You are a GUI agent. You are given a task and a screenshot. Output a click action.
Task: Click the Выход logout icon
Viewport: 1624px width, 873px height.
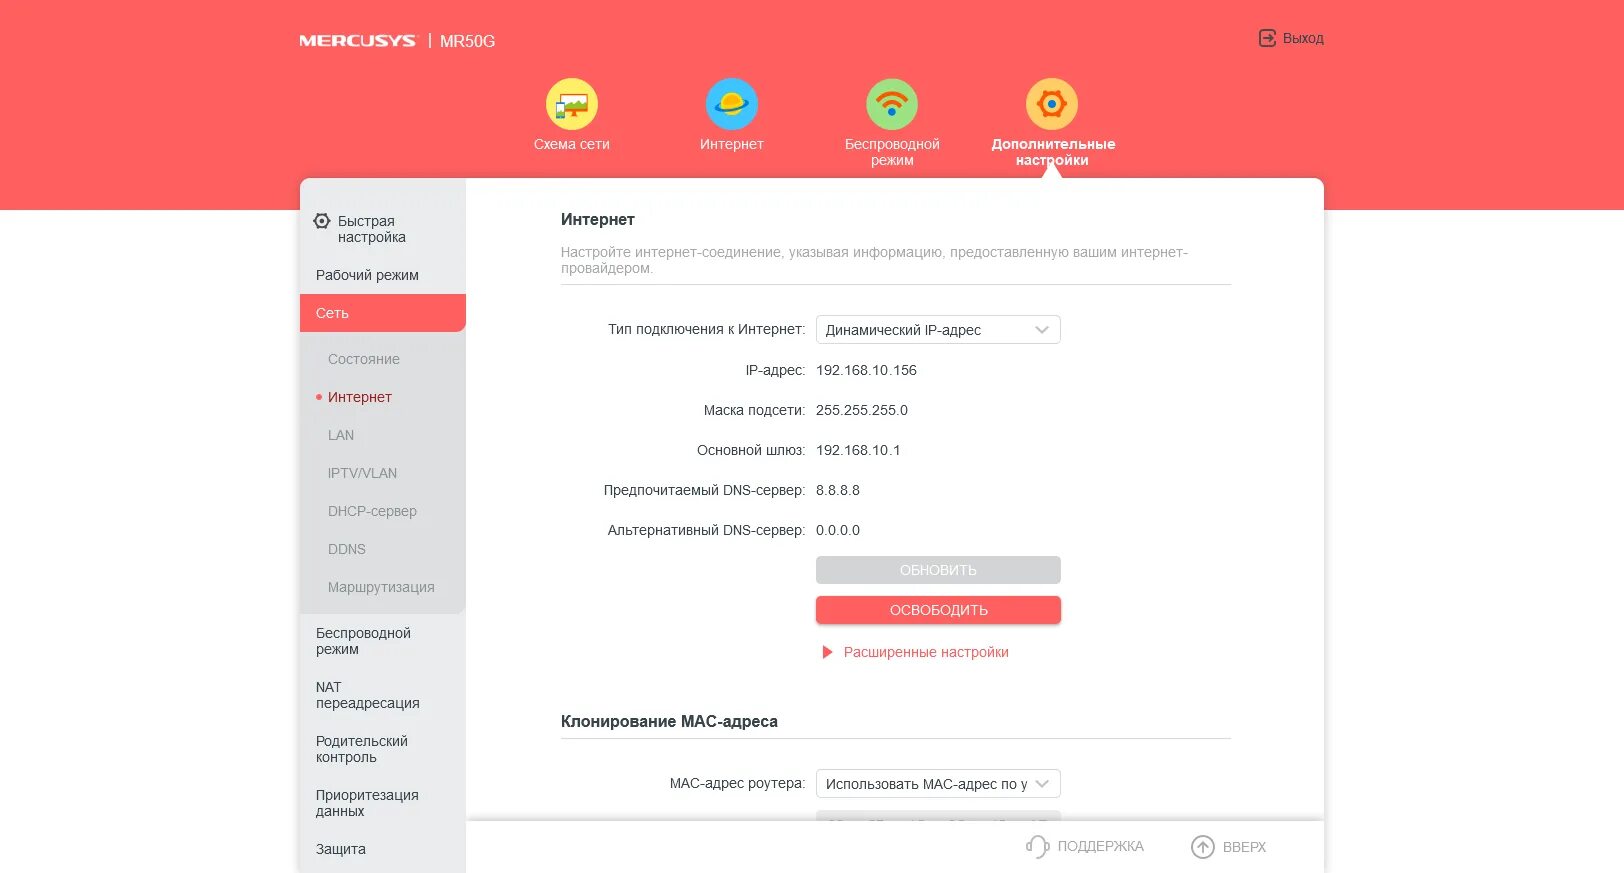[1267, 38]
